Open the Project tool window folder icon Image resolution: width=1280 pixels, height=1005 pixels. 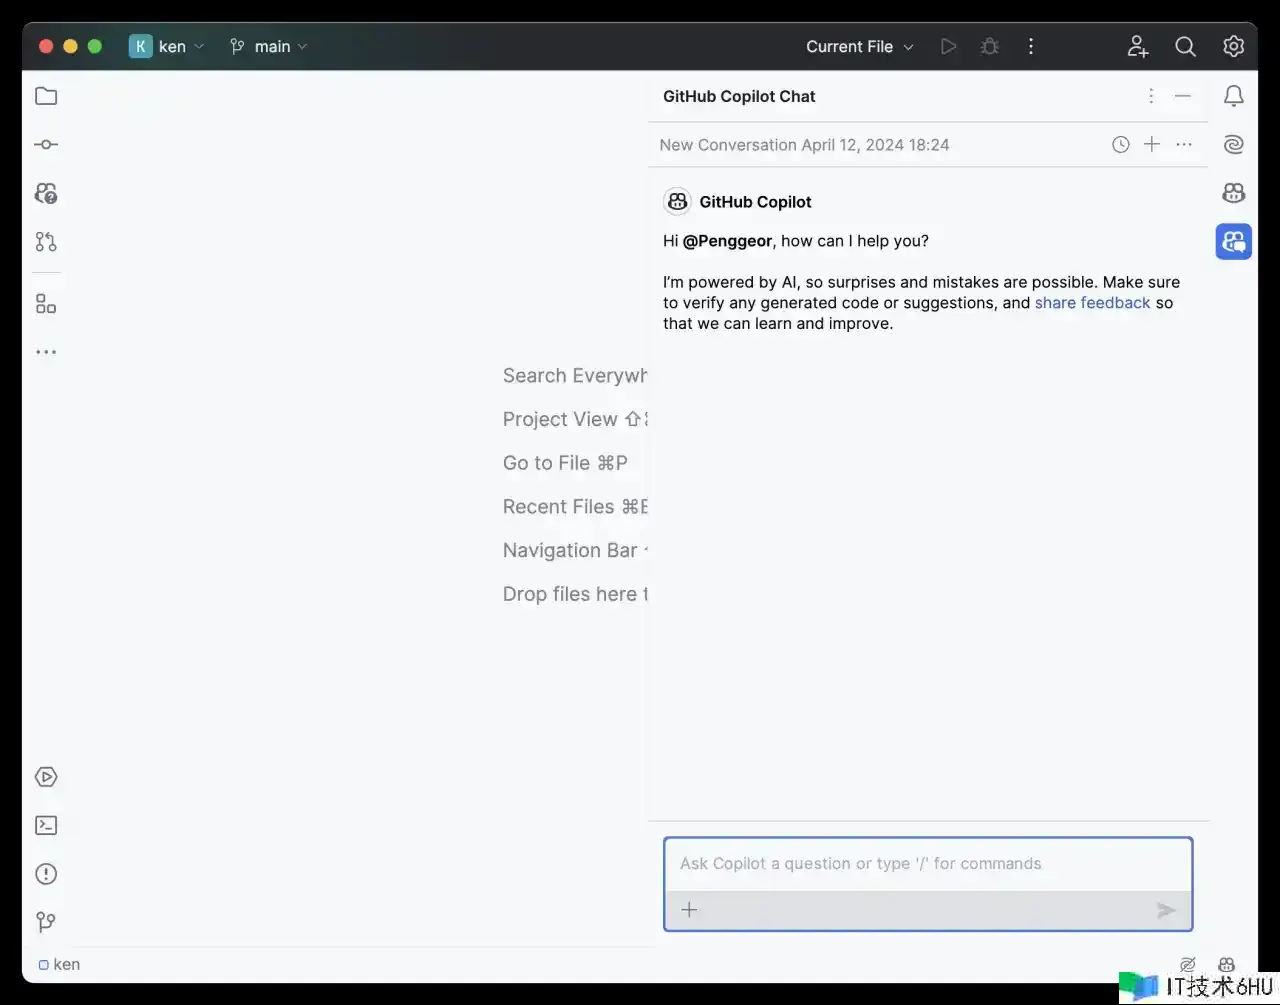pyautogui.click(x=46, y=96)
